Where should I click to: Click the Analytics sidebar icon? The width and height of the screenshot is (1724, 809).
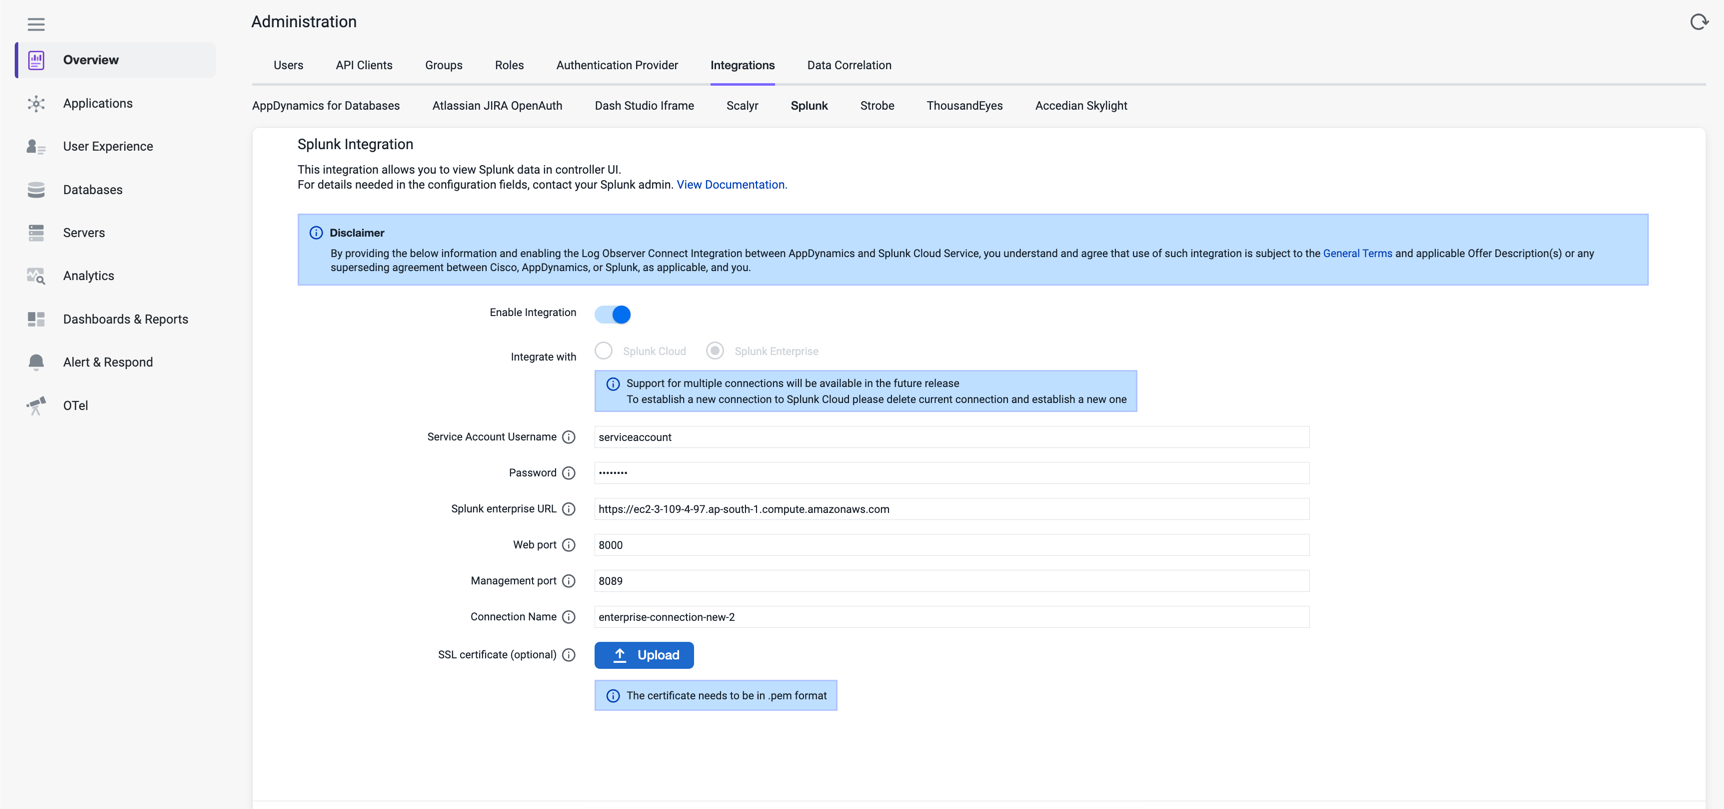[x=36, y=276]
